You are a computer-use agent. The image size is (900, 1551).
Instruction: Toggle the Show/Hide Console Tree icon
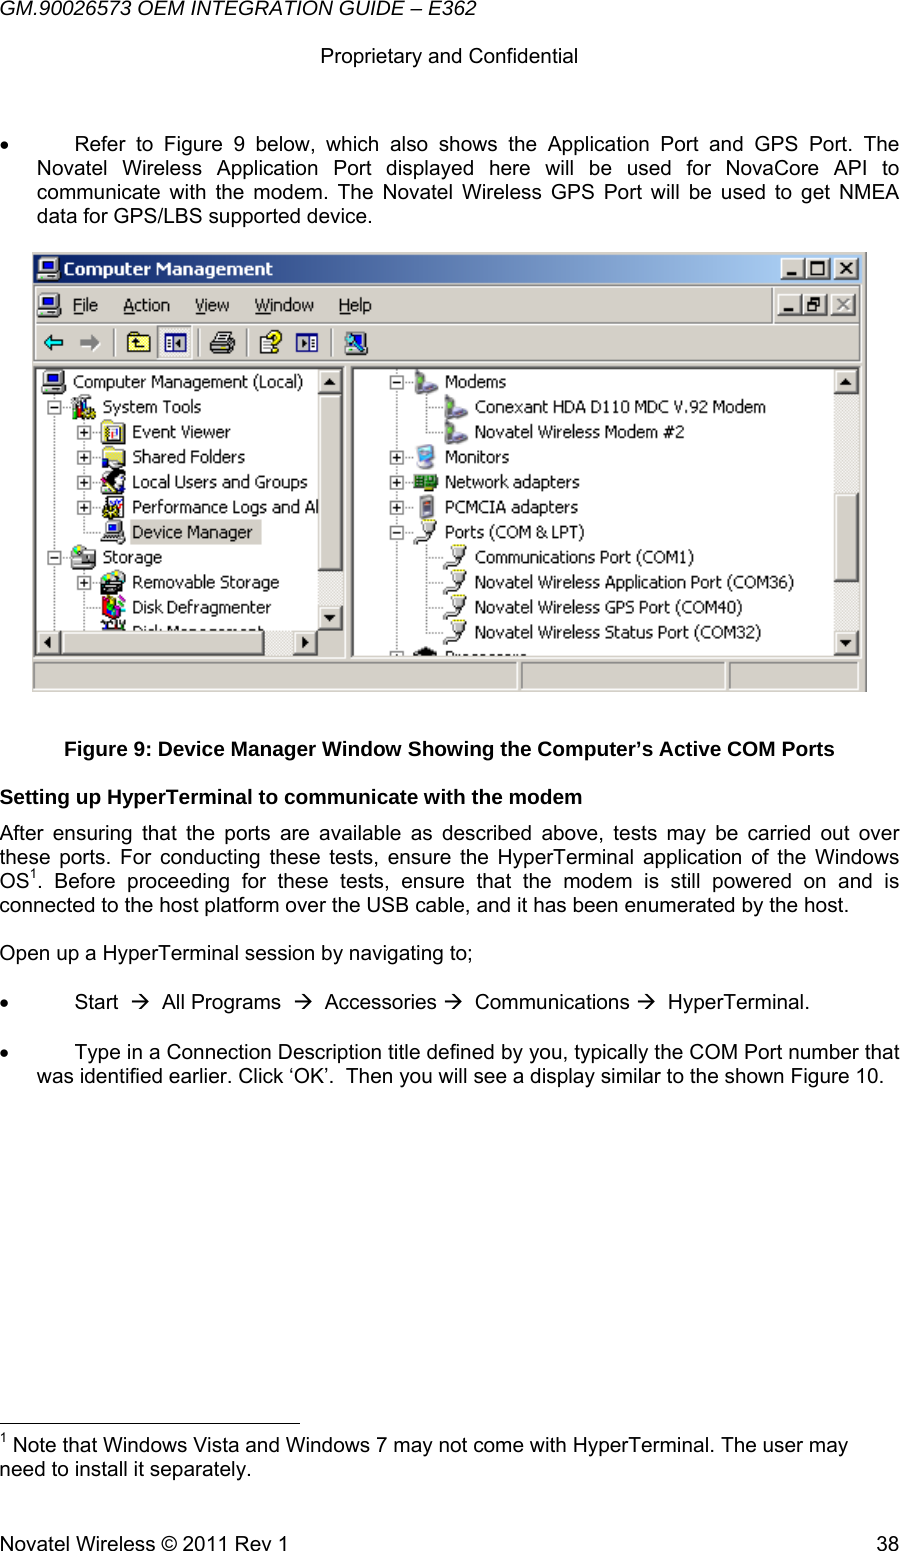click(x=175, y=343)
